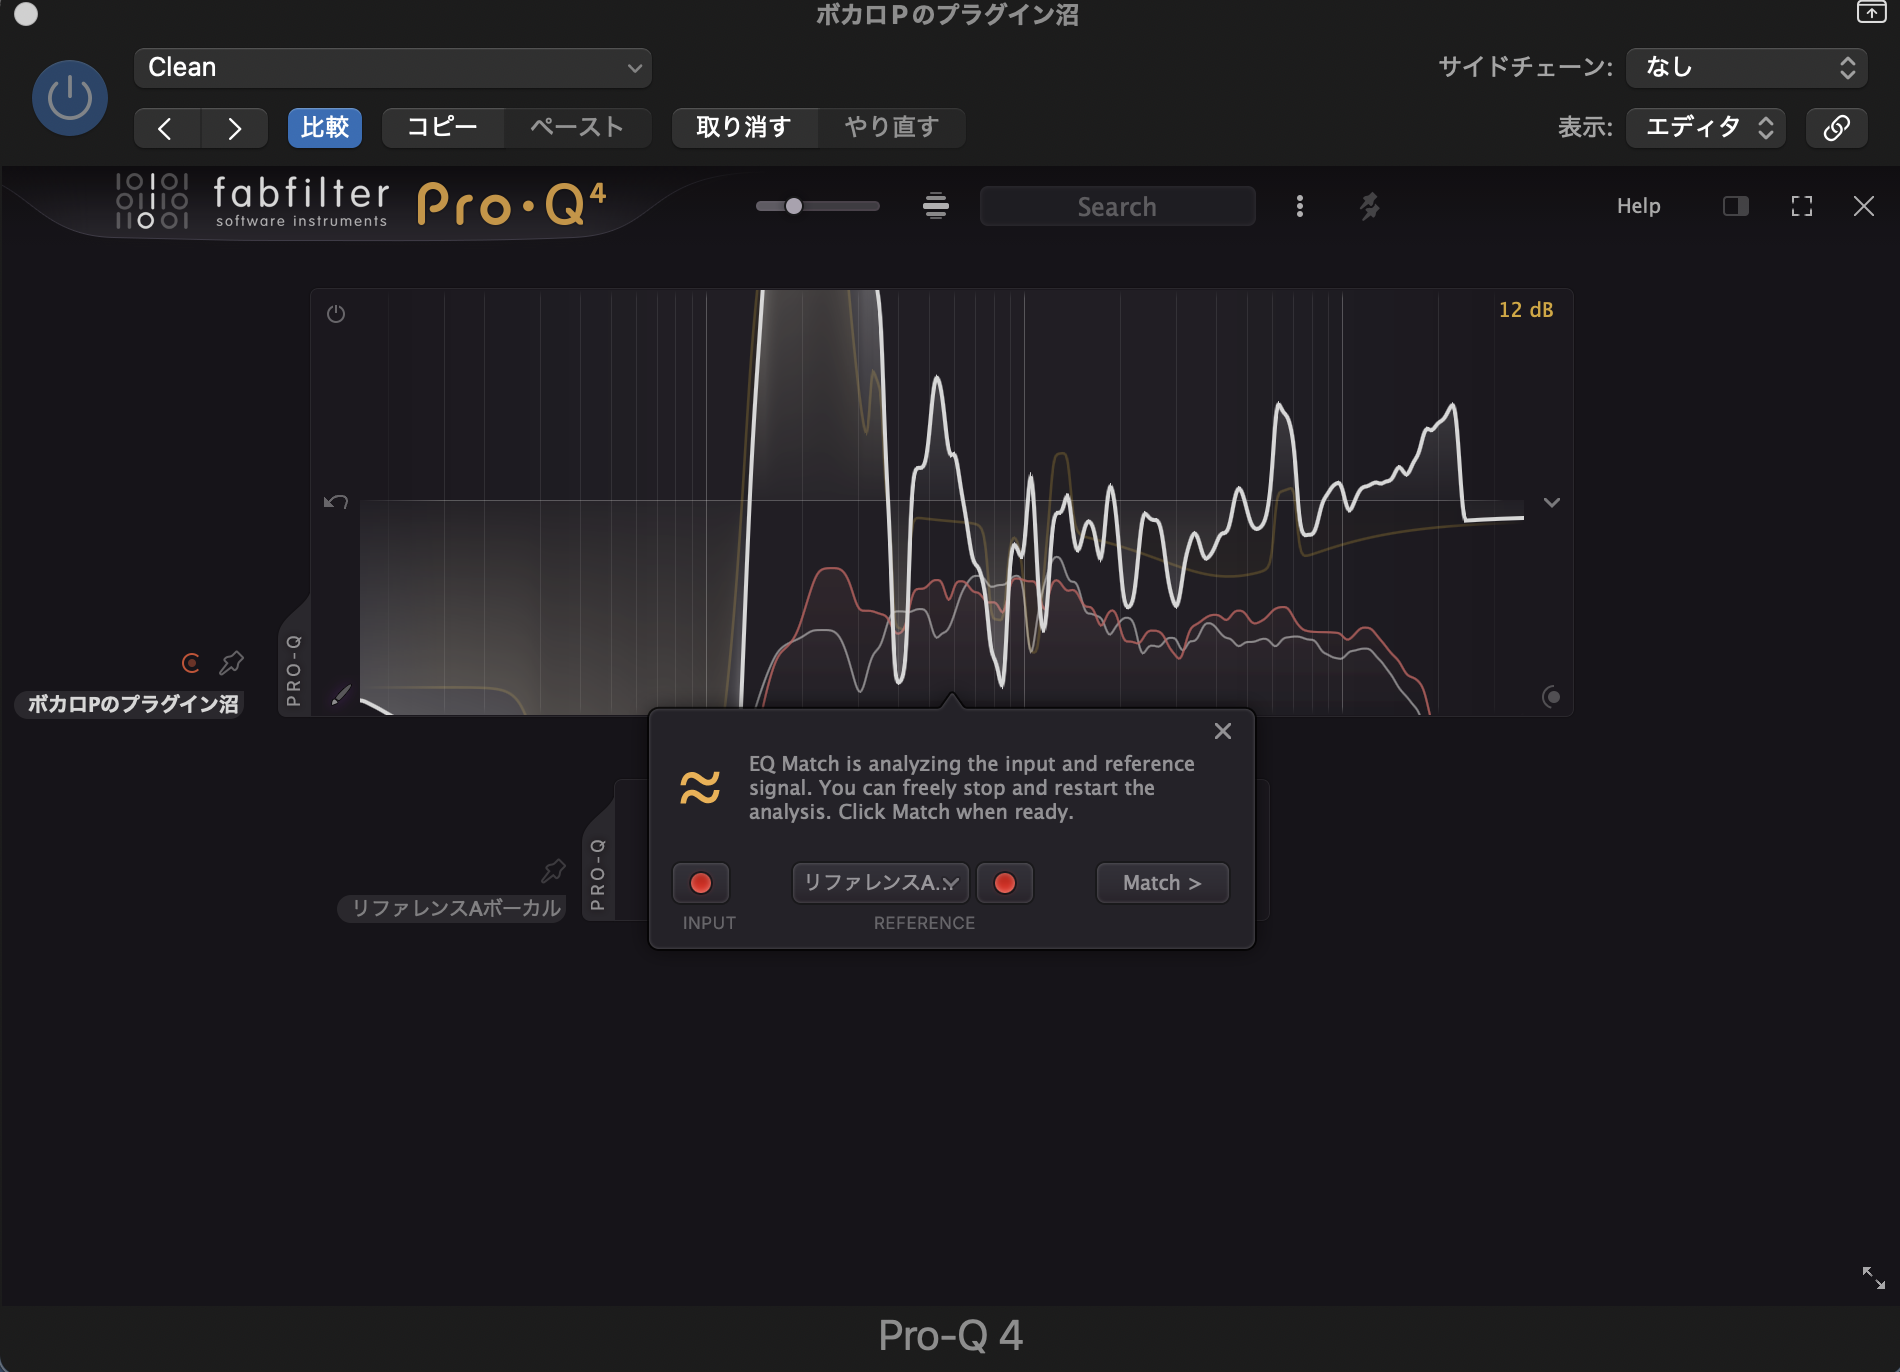This screenshot has height=1372, width=1900.
Task: Click the undo arrow in EQ display
Action: point(336,501)
